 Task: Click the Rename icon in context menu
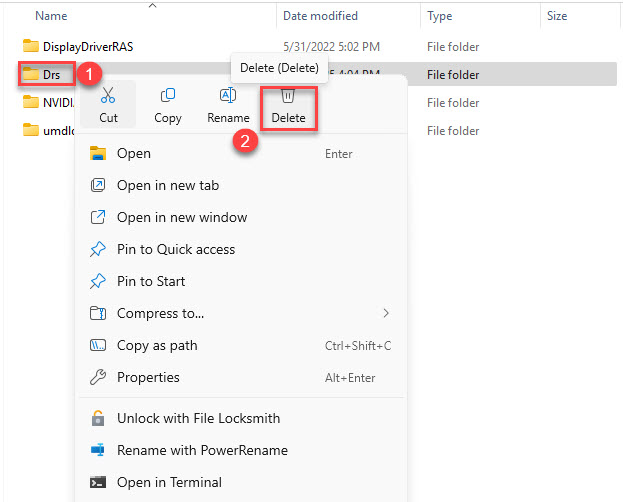pyautogui.click(x=227, y=96)
